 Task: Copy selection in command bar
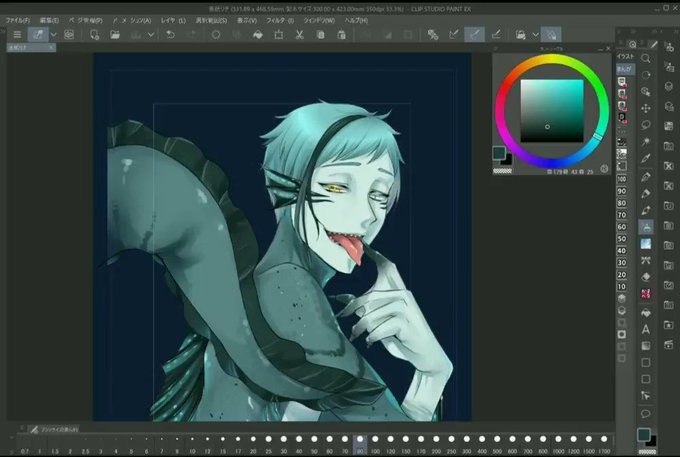point(320,35)
